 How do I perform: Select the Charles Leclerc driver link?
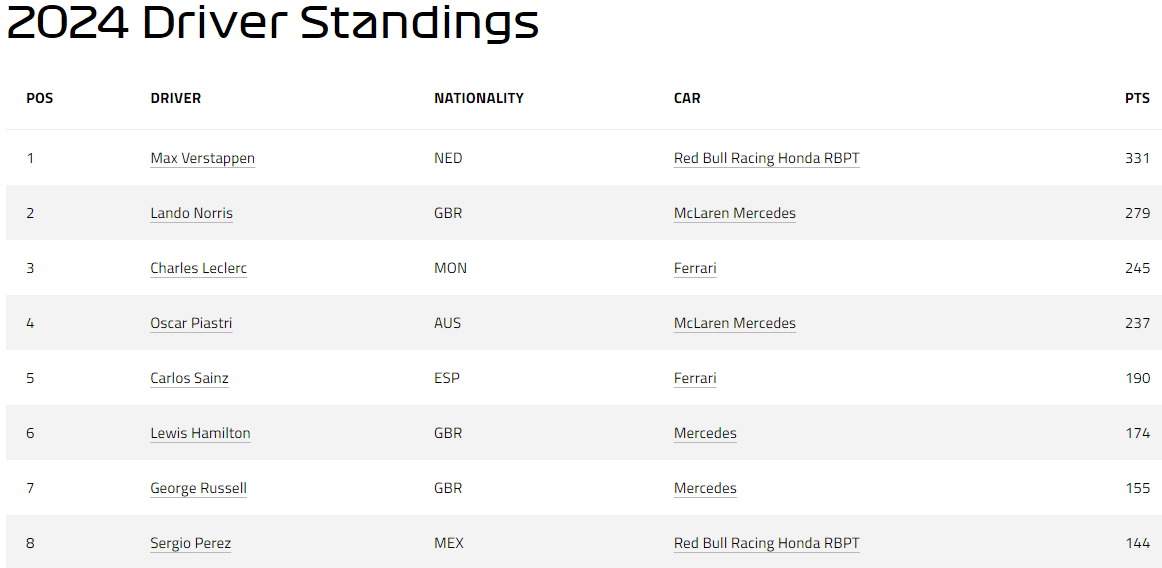click(198, 268)
